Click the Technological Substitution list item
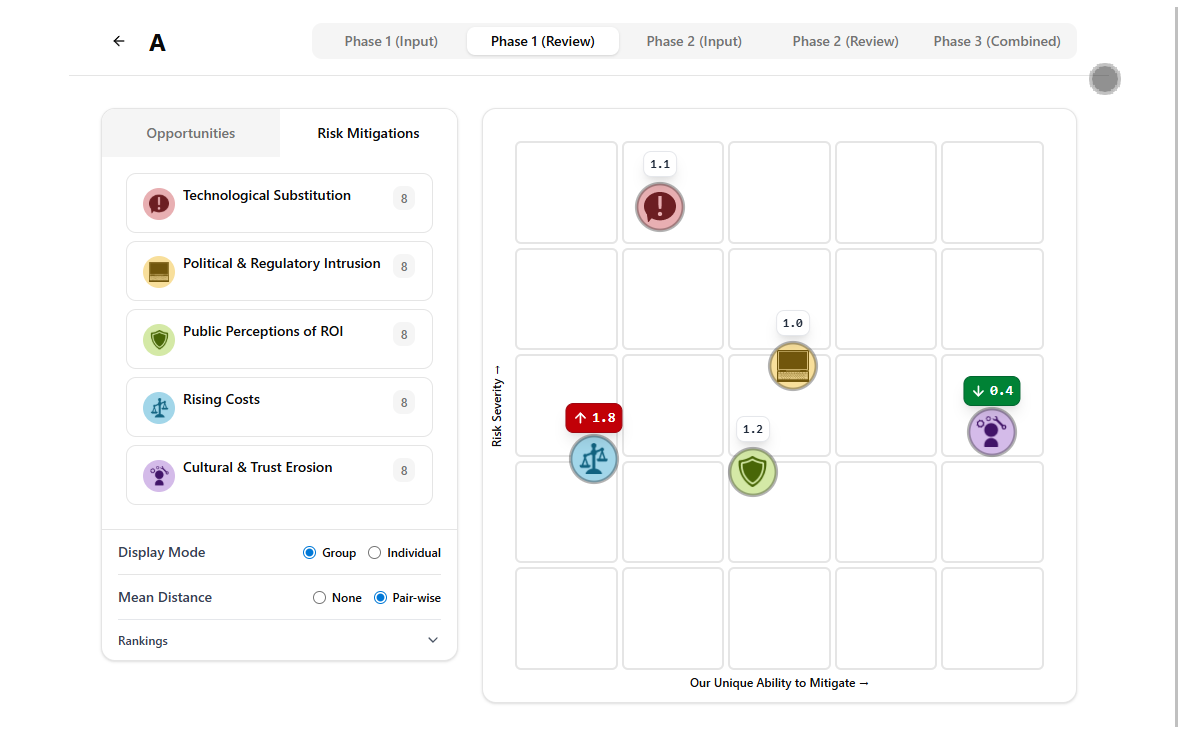The width and height of the screenshot is (1178, 729). coord(279,203)
